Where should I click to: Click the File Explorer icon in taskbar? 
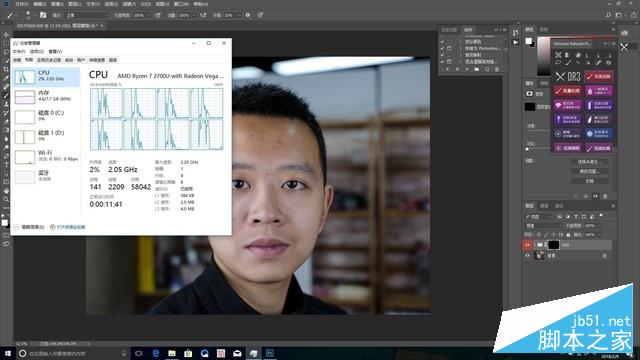pyautogui.click(x=172, y=353)
